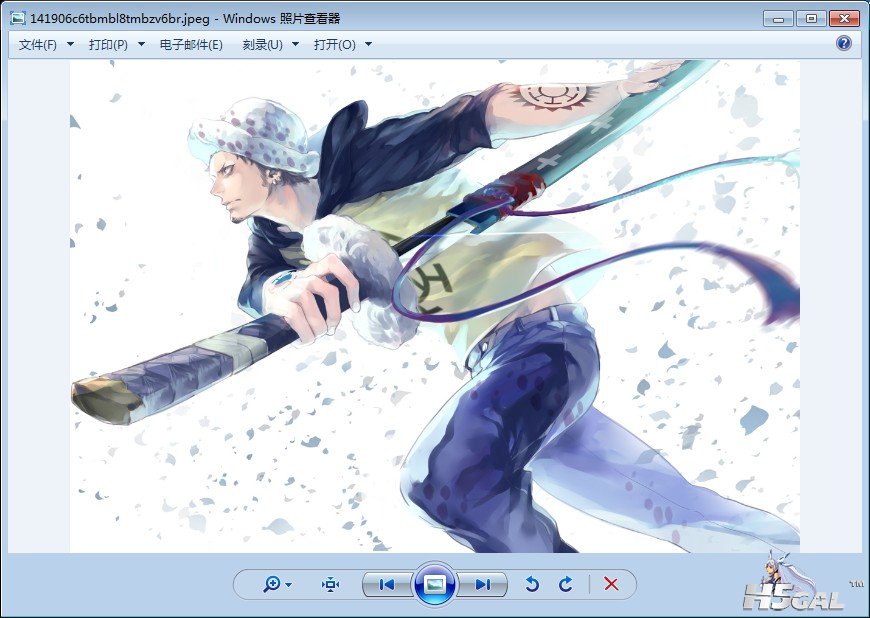Delete the image with red X
This screenshot has height=618, width=870.
click(611, 584)
